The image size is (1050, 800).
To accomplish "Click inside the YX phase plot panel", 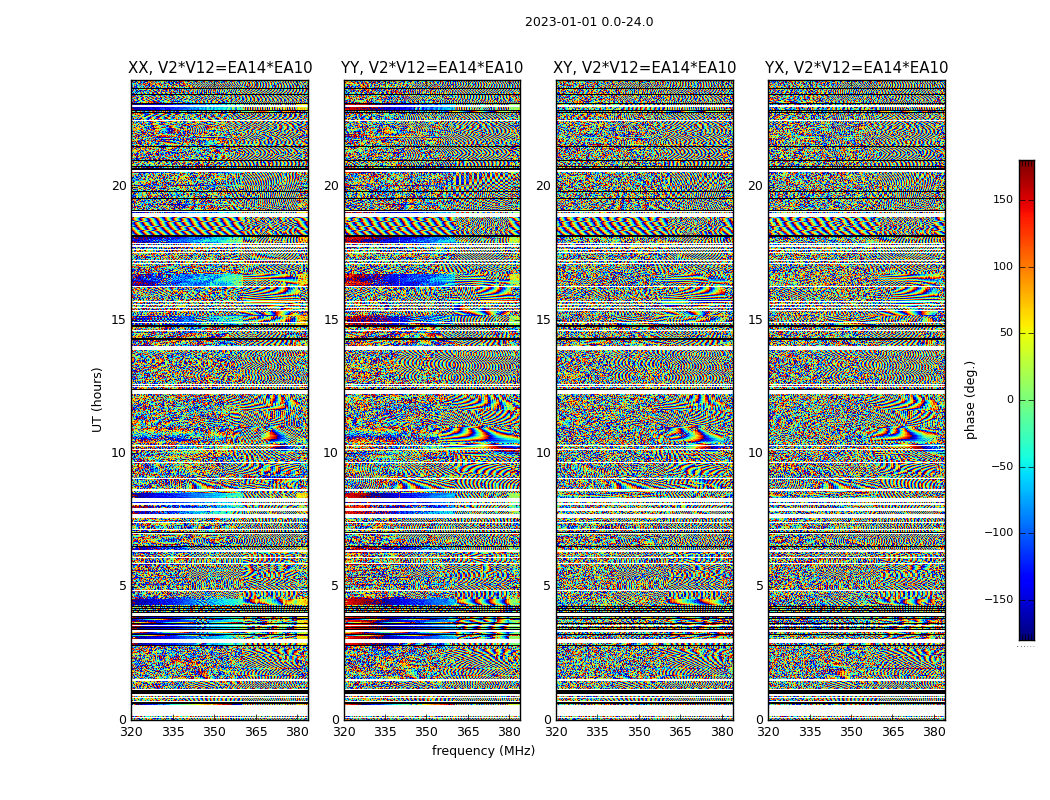I will 856,400.
